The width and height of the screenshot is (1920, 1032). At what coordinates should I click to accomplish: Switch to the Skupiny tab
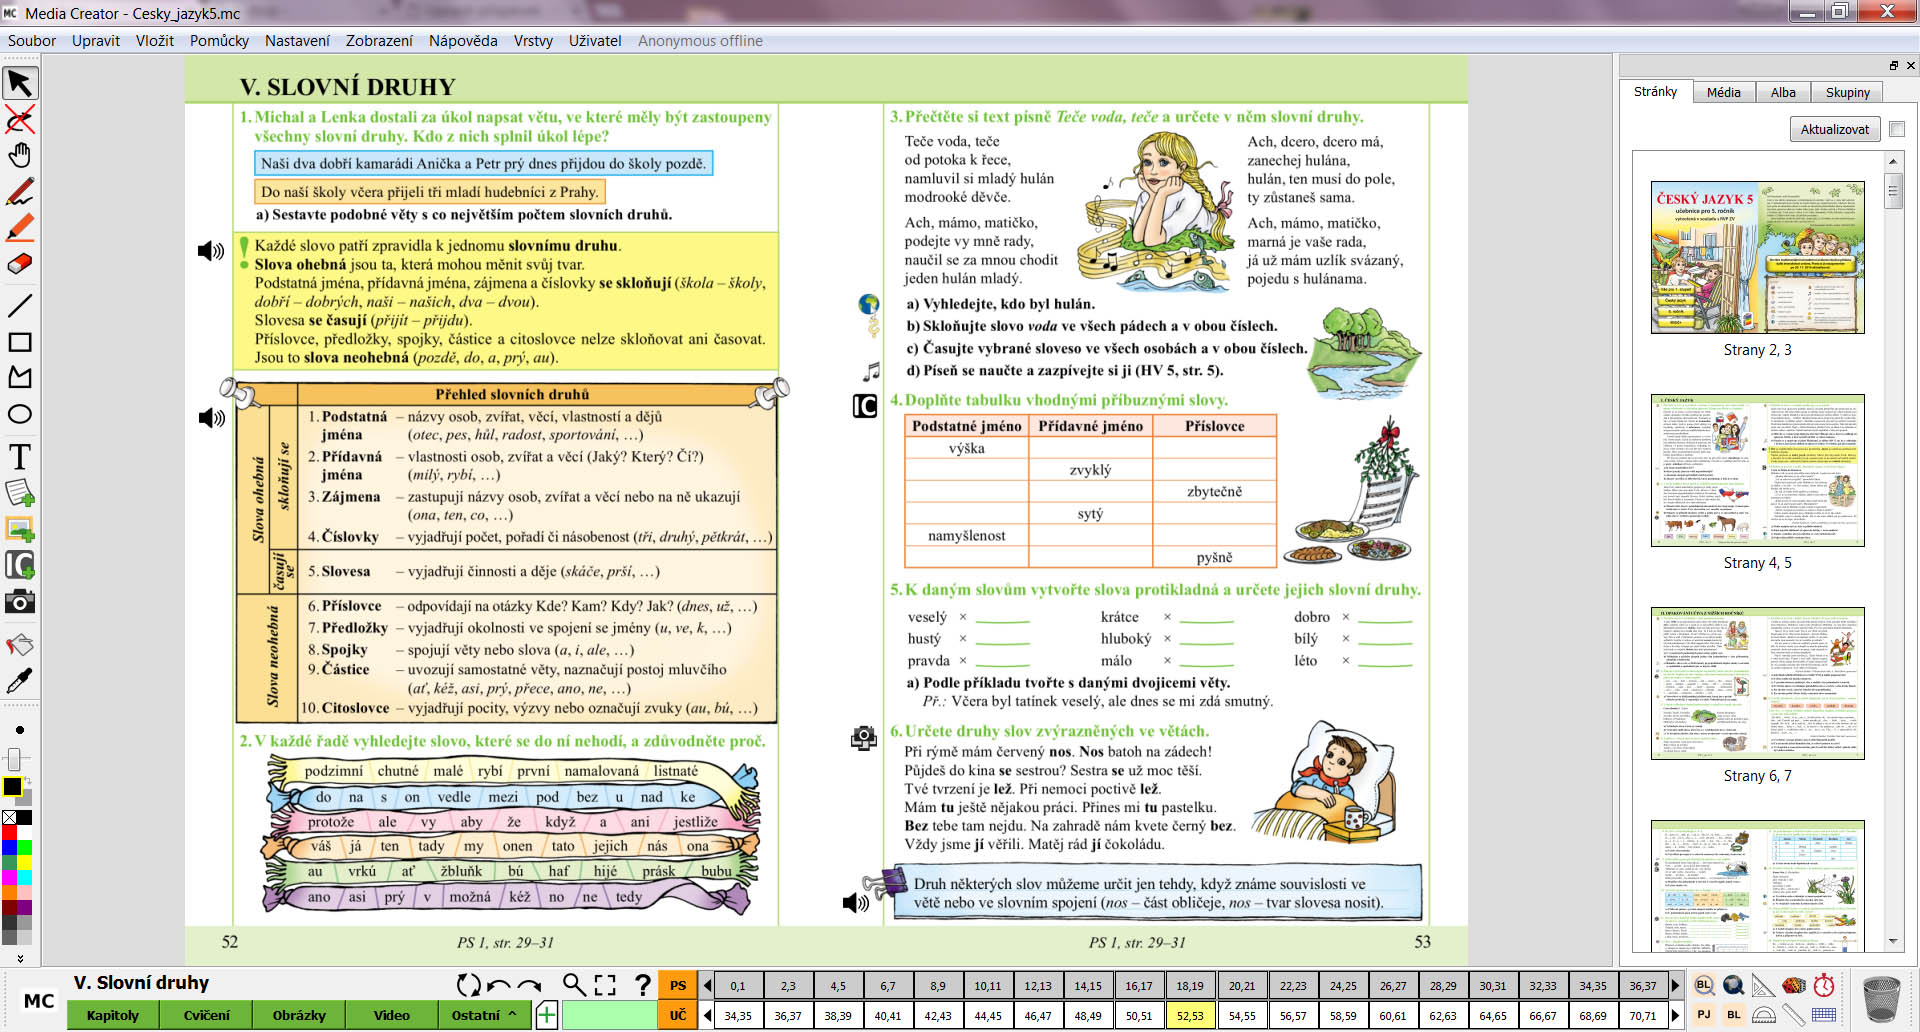coord(1847,92)
